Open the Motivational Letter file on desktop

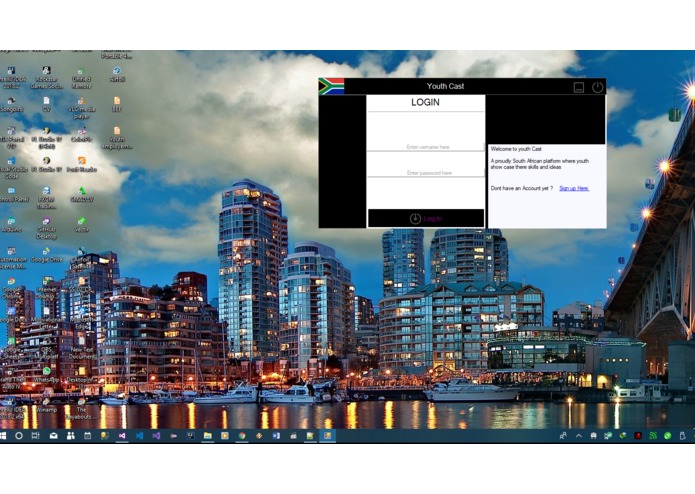click(46, 318)
